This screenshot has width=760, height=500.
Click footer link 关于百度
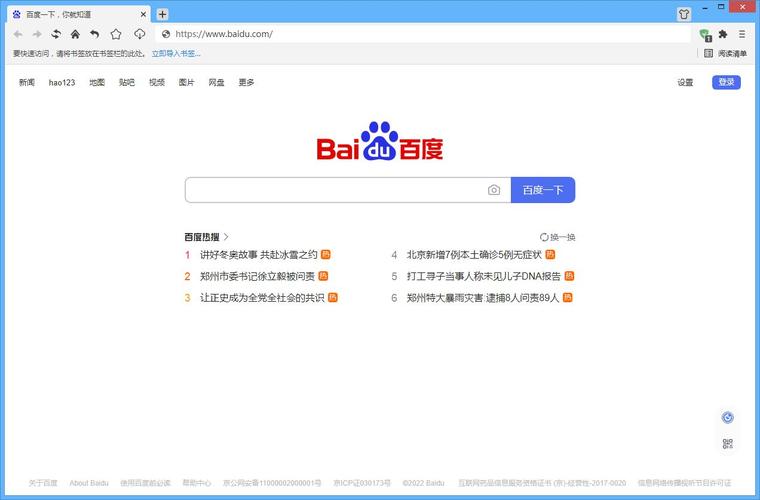tap(43, 483)
